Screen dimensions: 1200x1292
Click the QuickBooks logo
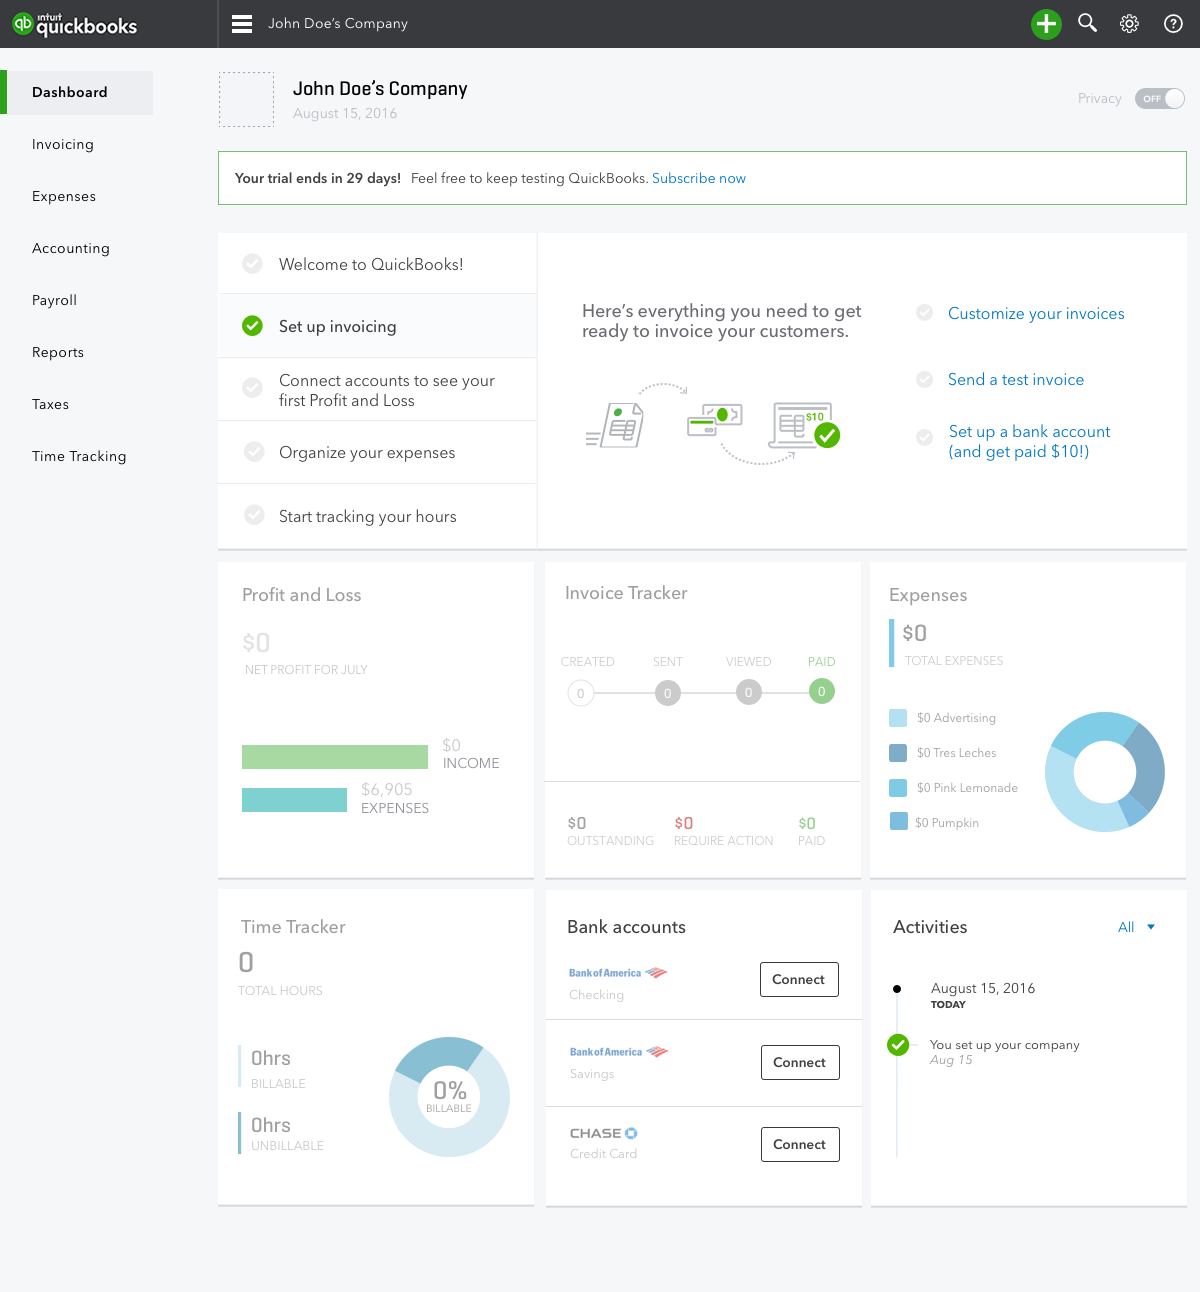click(75, 24)
